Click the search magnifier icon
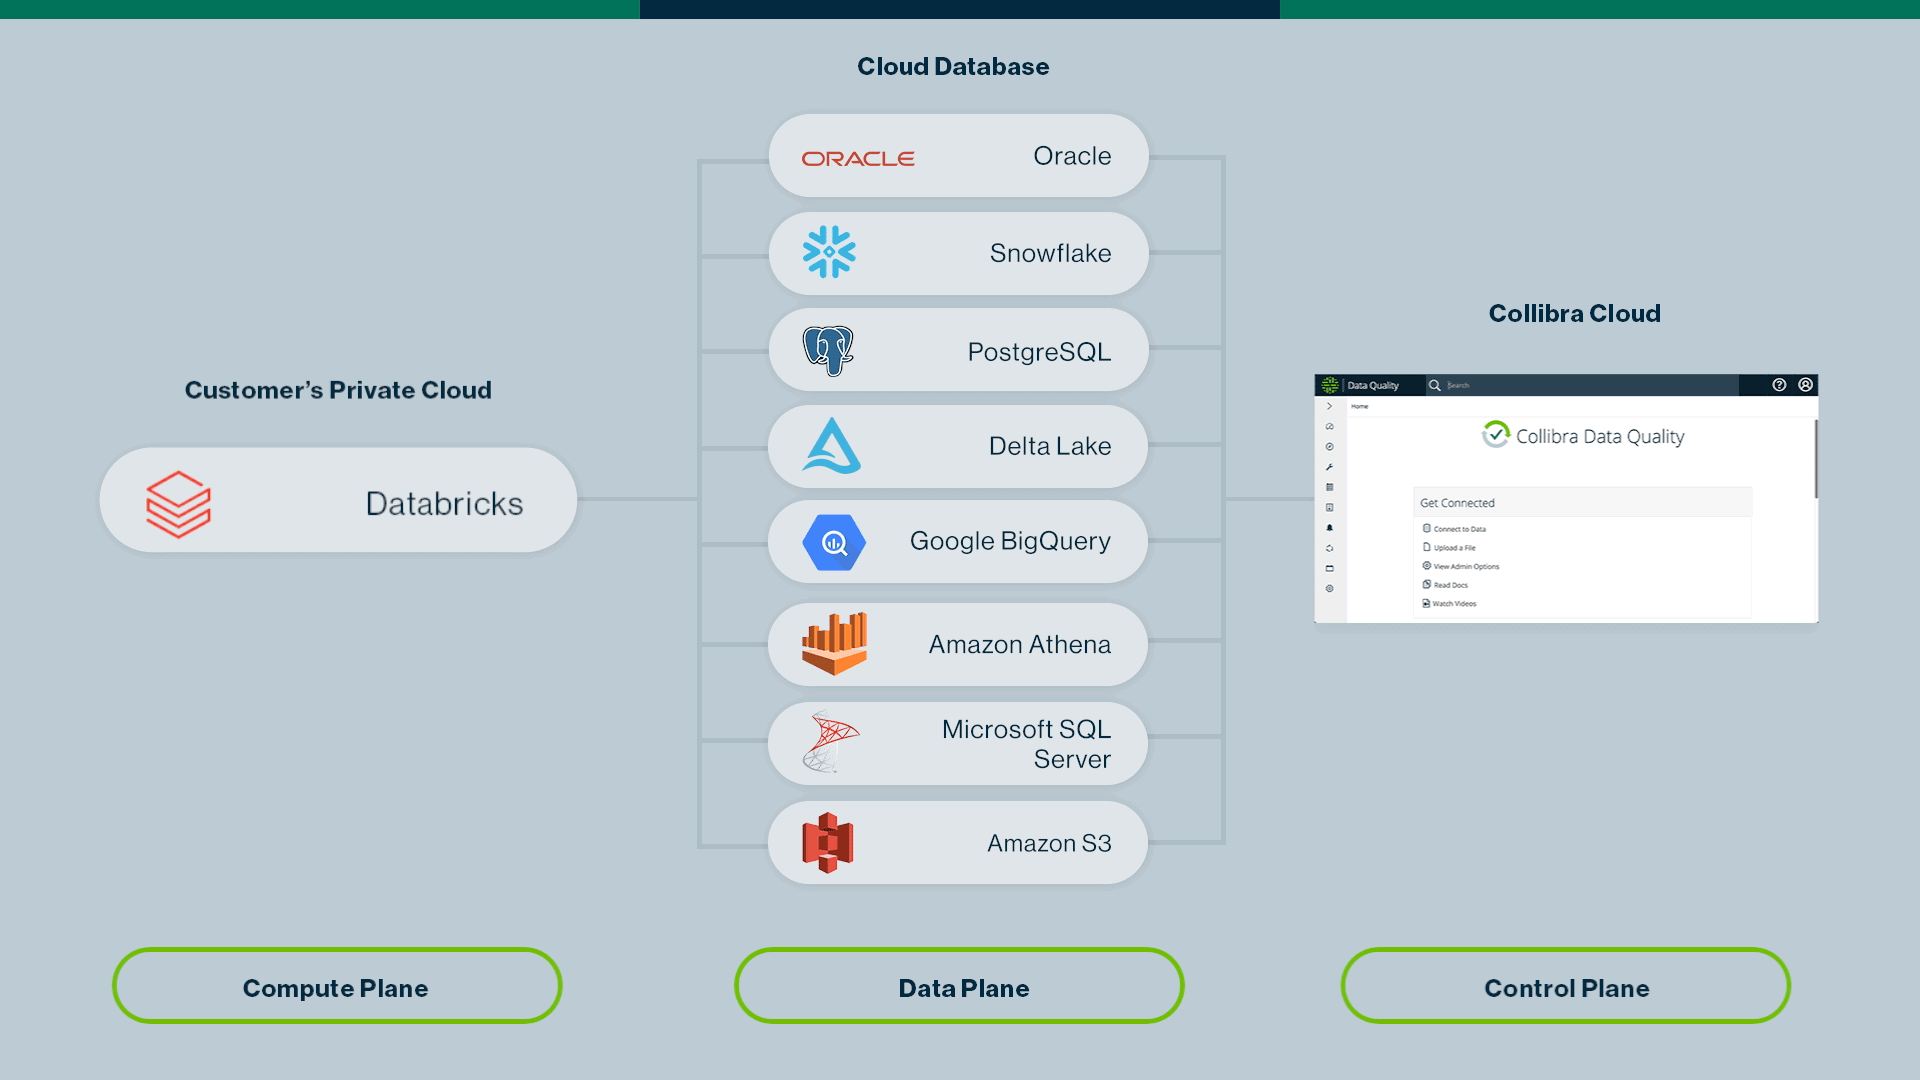1920x1080 pixels. tap(1435, 385)
